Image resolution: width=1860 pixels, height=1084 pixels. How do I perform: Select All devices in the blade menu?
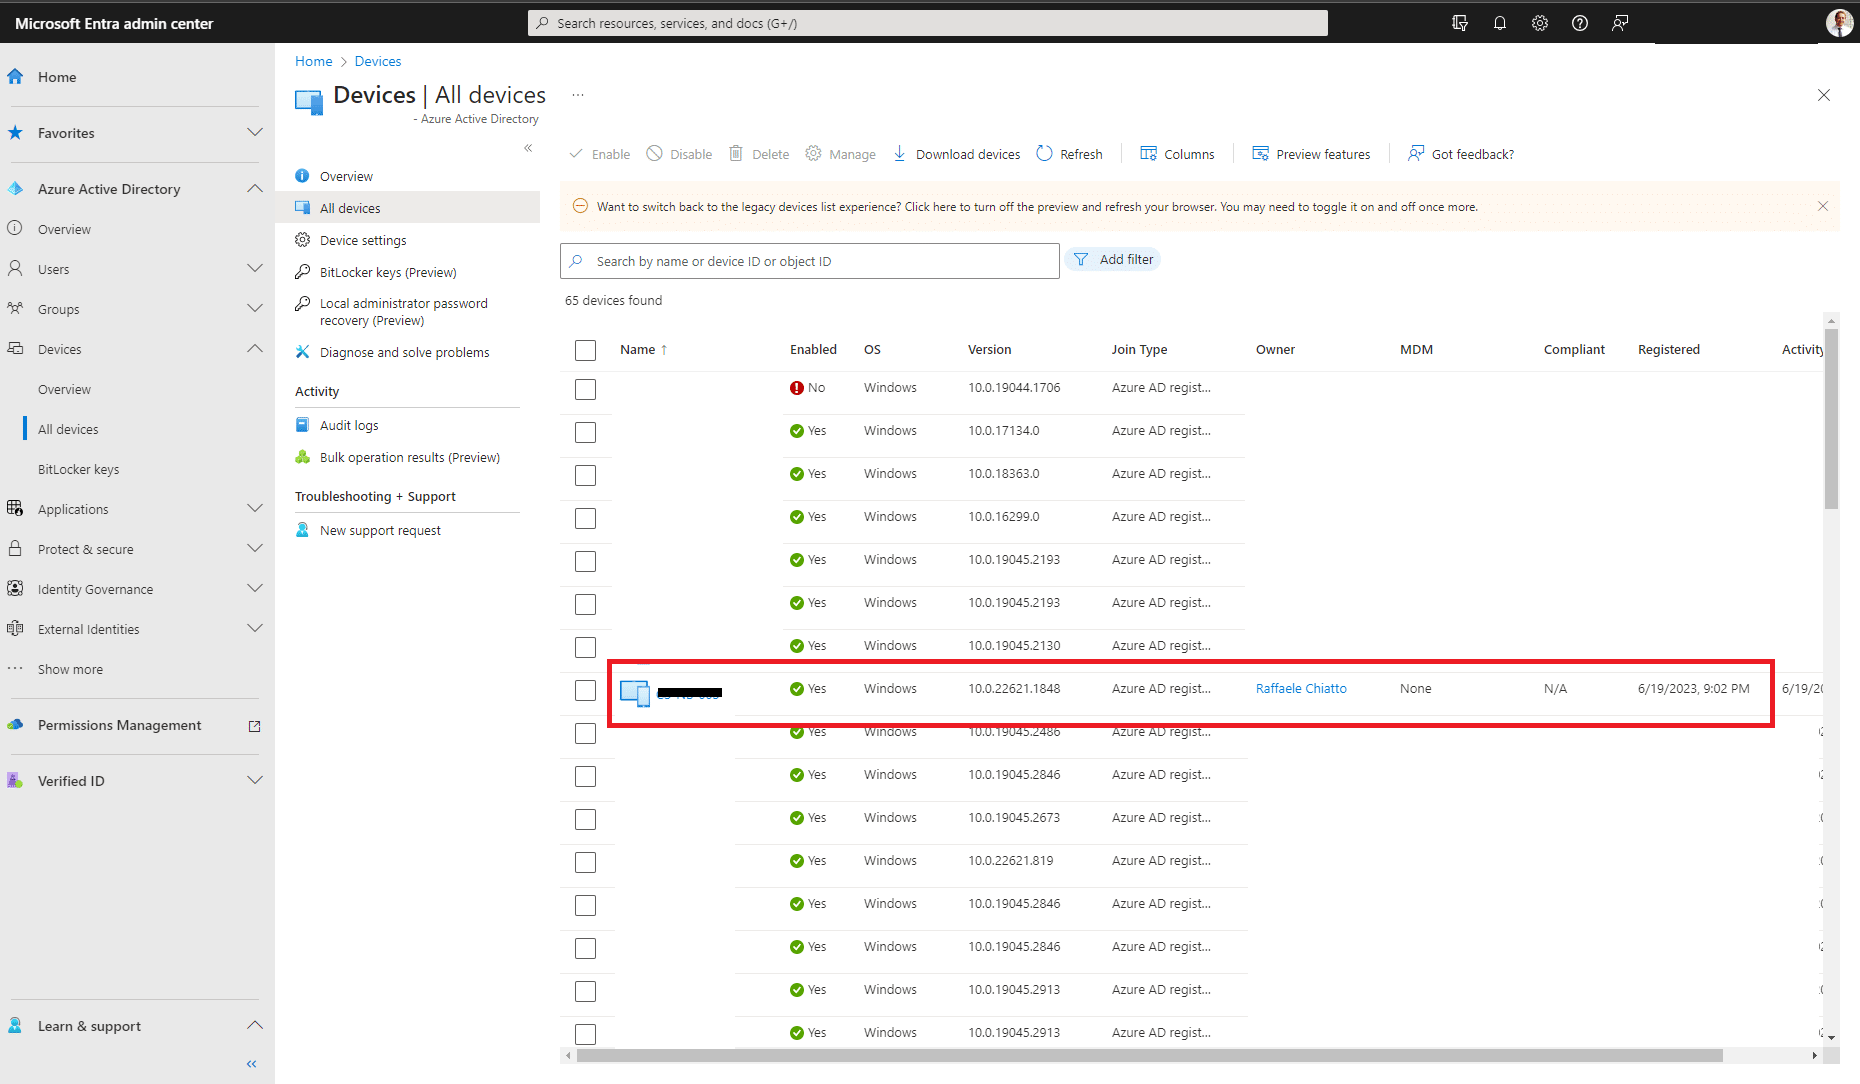(407, 208)
